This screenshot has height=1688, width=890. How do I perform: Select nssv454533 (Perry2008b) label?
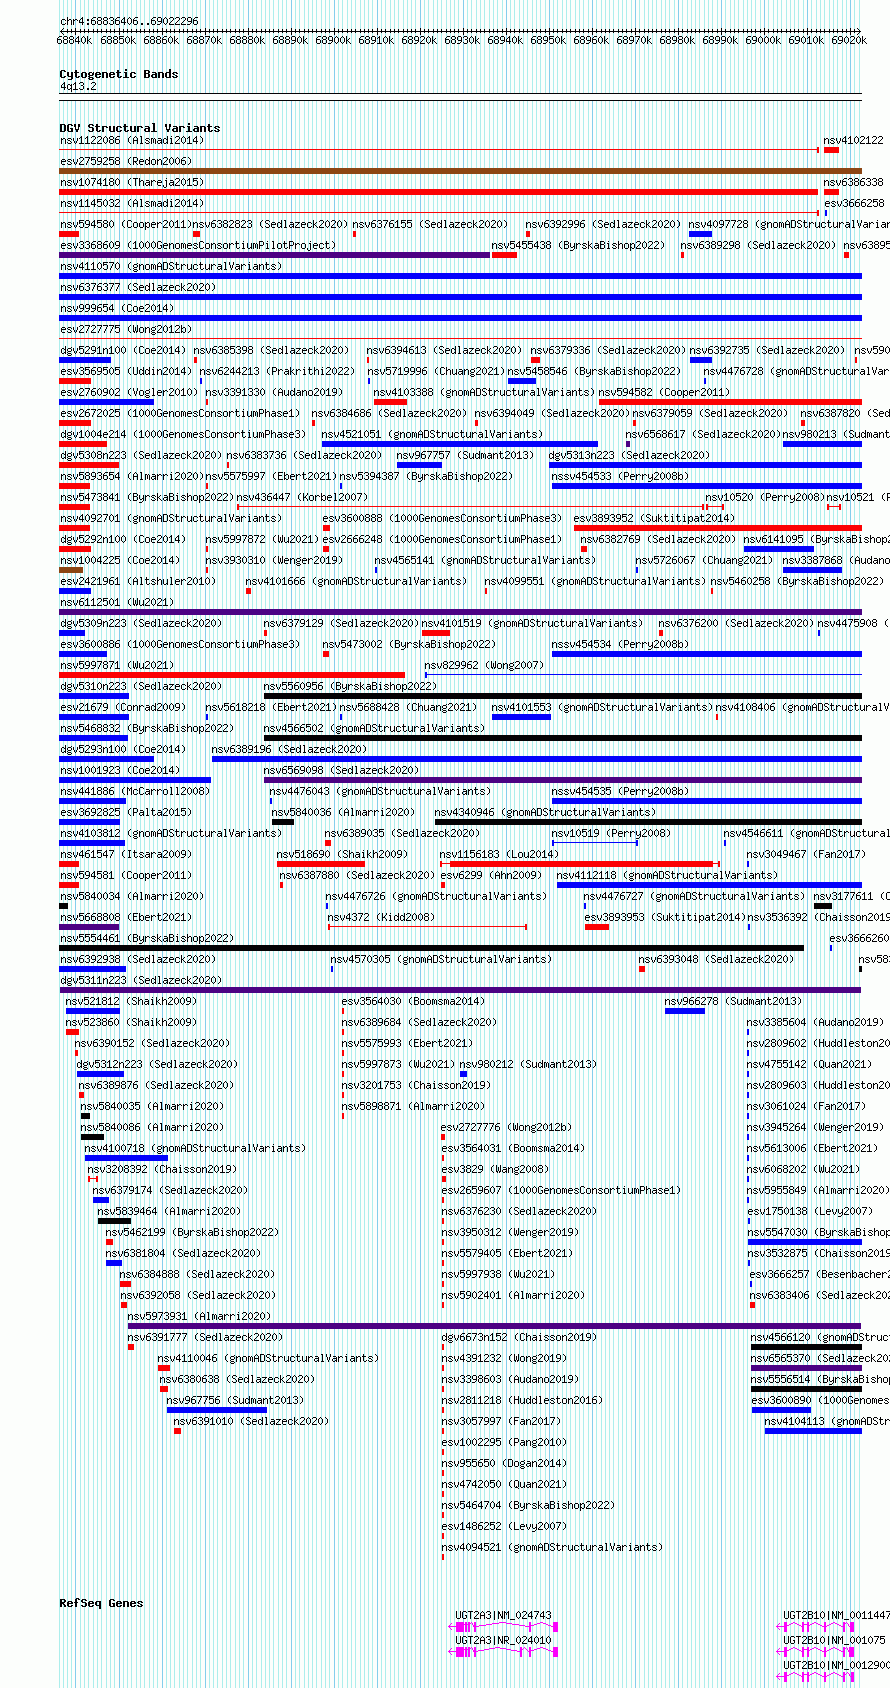[620, 476]
